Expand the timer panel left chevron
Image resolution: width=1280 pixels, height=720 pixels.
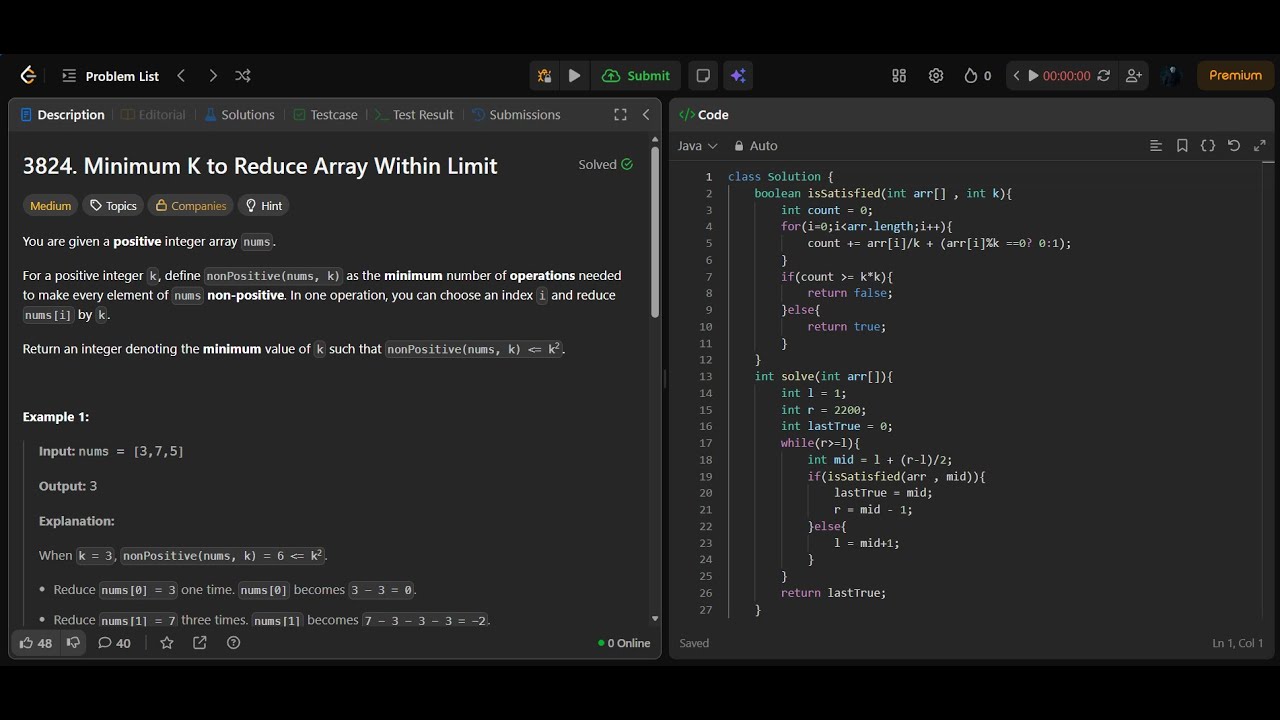1016,75
